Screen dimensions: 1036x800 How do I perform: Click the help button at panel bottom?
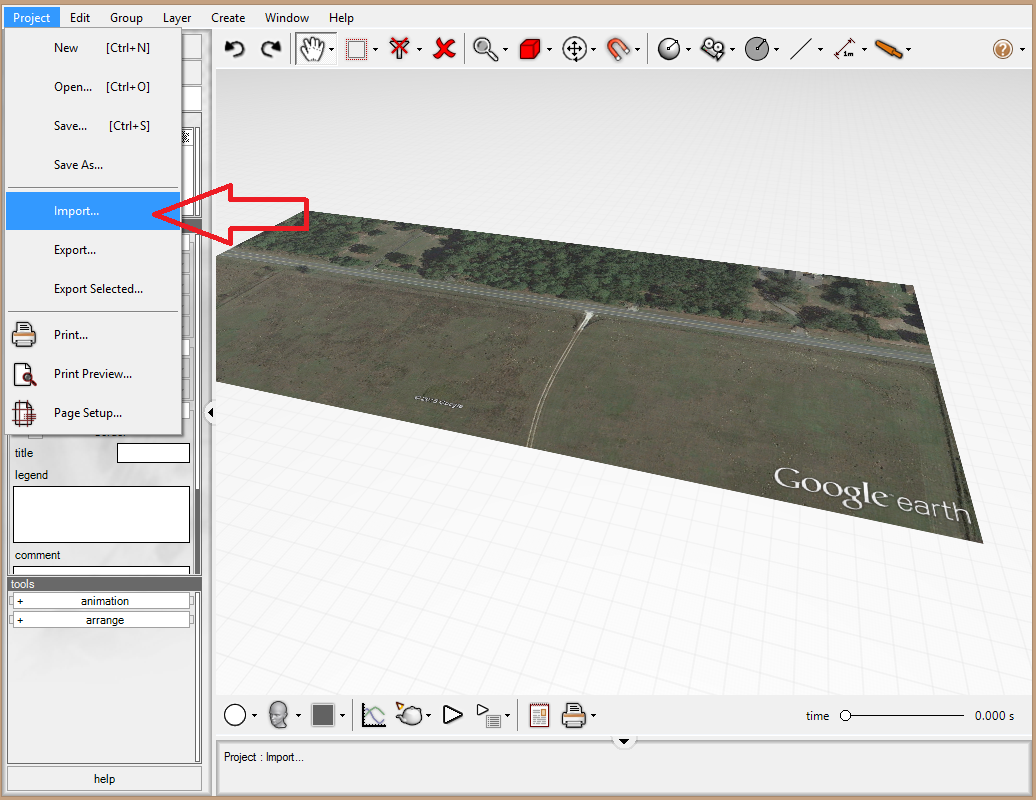point(104,778)
